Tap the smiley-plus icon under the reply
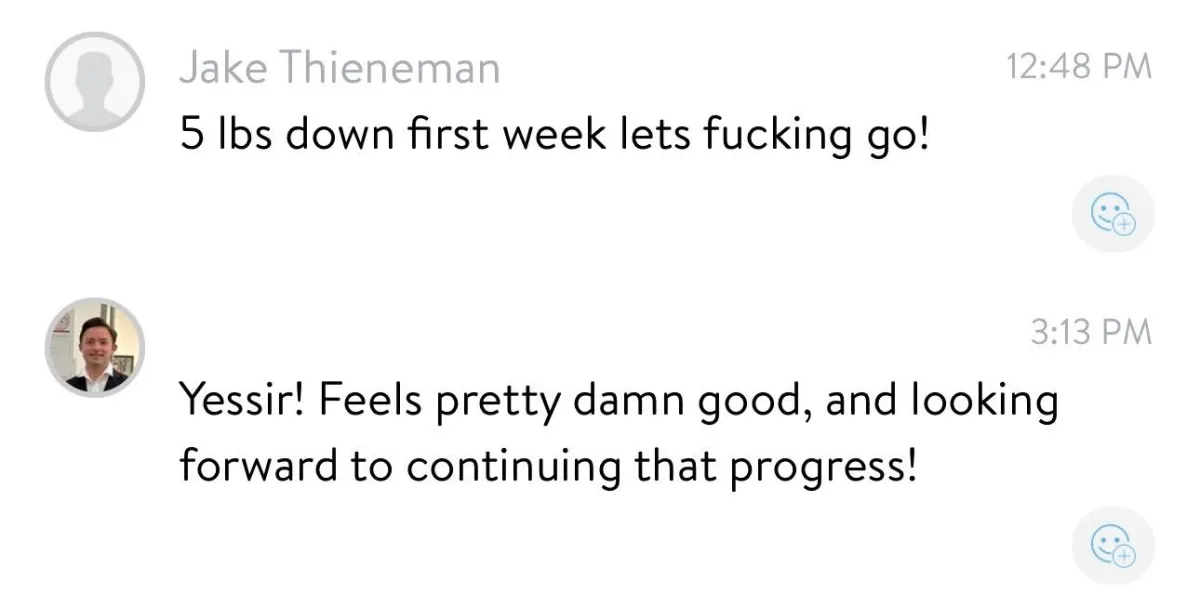 1113,546
